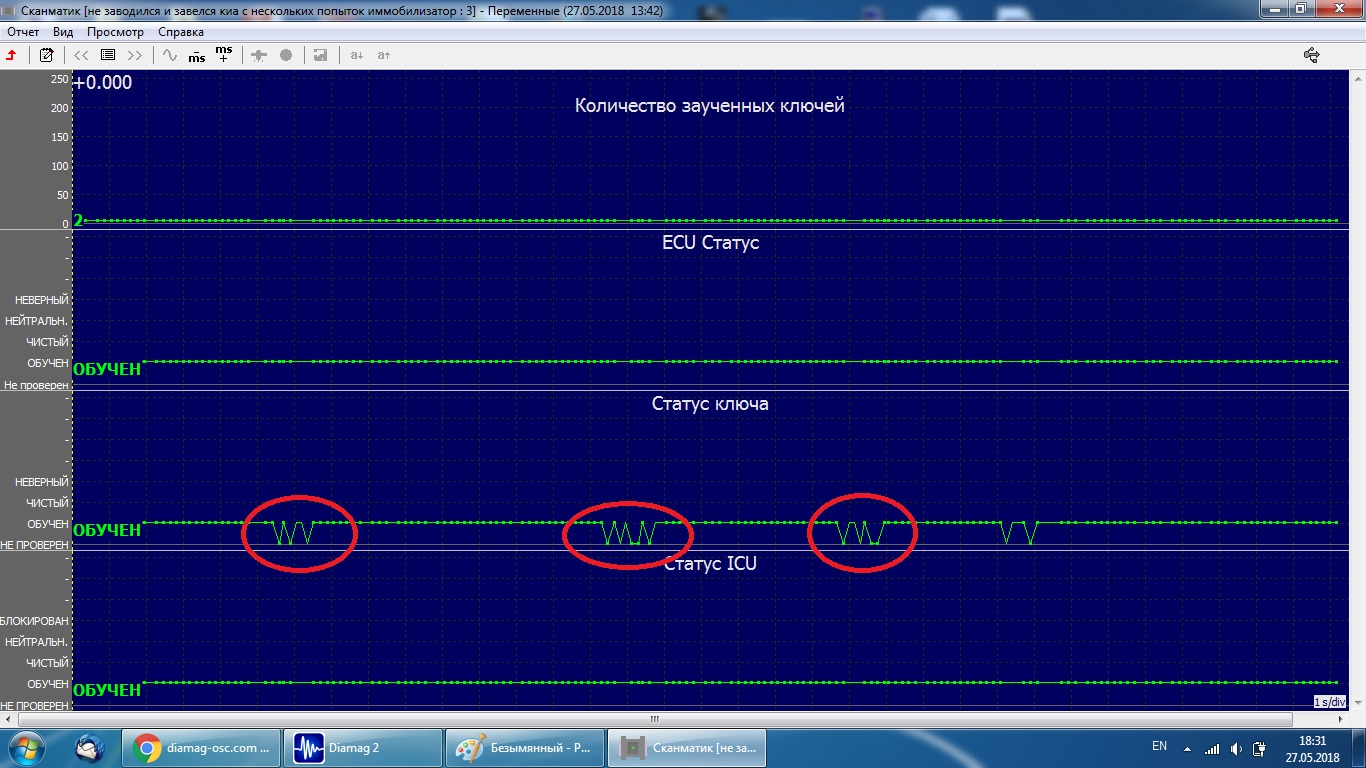This screenshot has height=768, width=1366.
Task: Click the ECU Статус graph title
Action: point(711,242)
